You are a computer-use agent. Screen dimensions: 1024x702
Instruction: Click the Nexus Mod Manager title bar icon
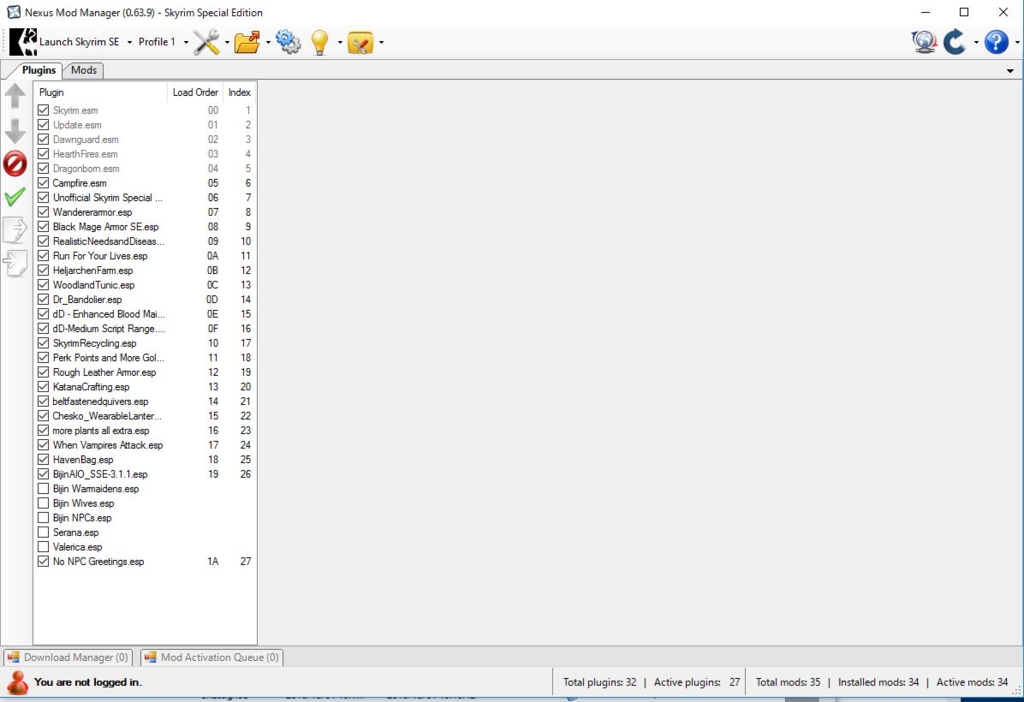pyautogui.click(x=13, y=12)
